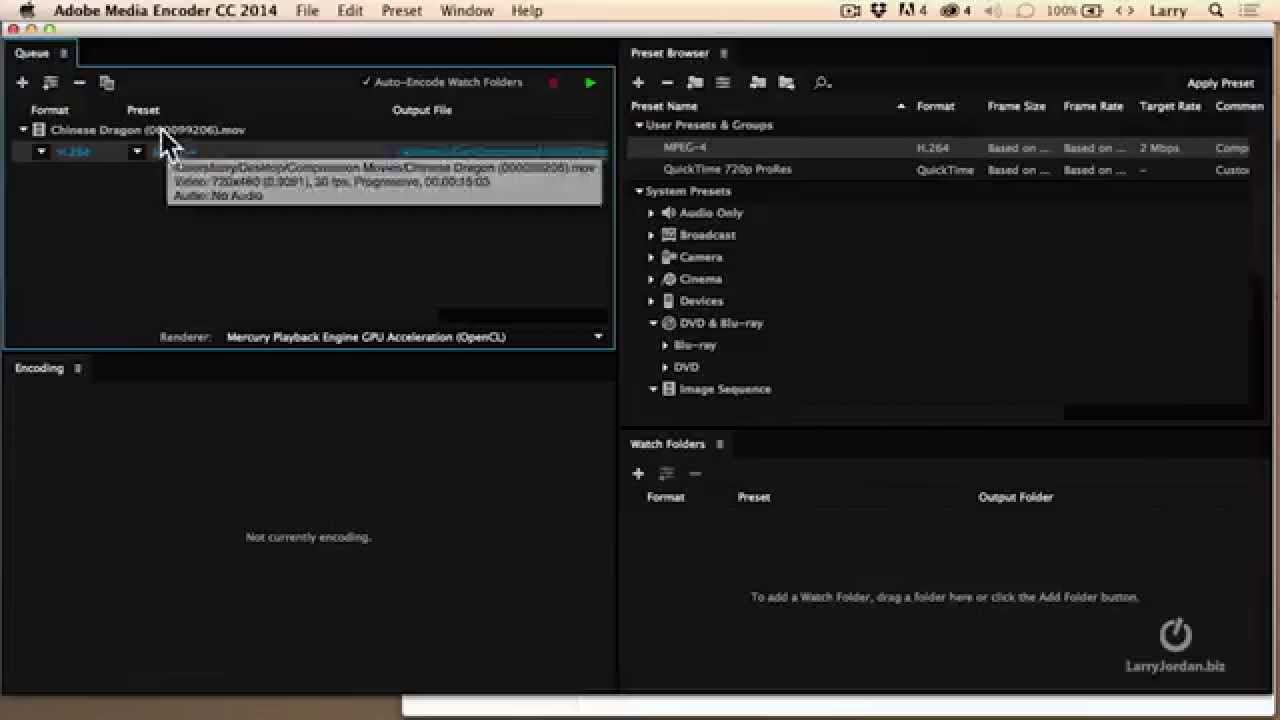Click the Broadcast group icon
The height and width of the screenshot is (720, 1280).
(x=668, y=235)
